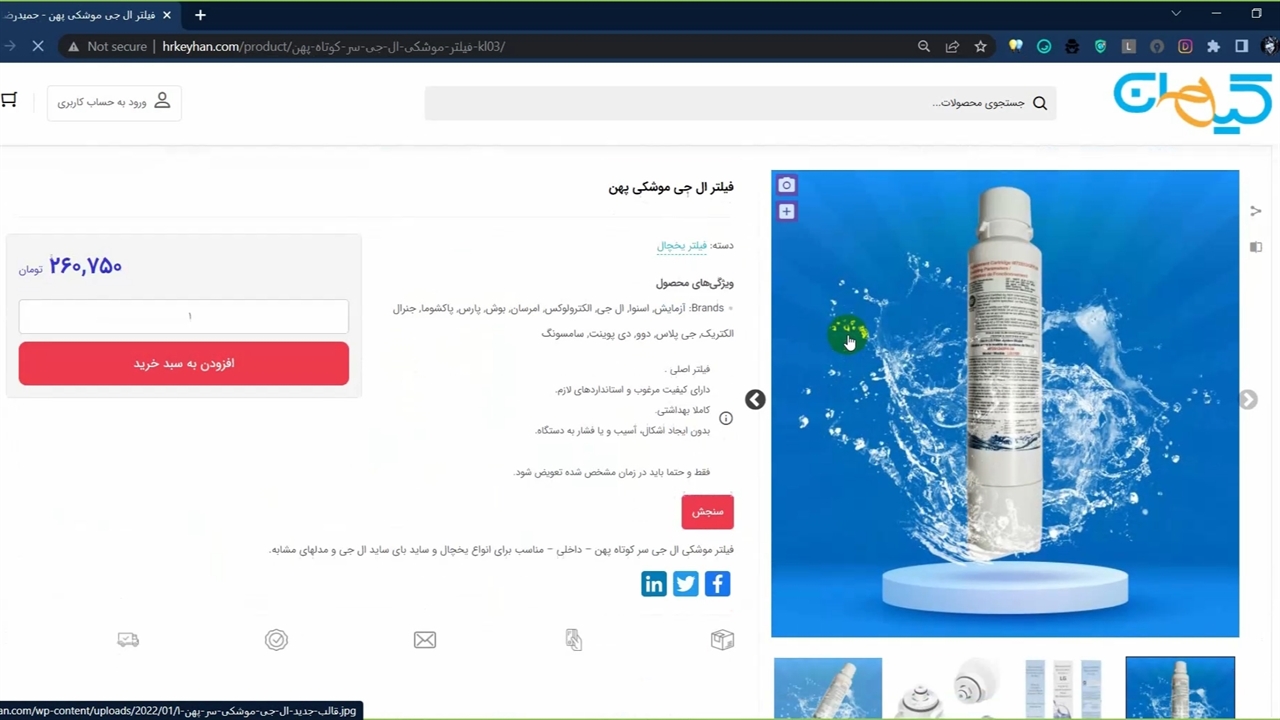Add product to cart with red button
Image resolution: width=1280 pixels, height=720 pixels.
pos(184,363)
